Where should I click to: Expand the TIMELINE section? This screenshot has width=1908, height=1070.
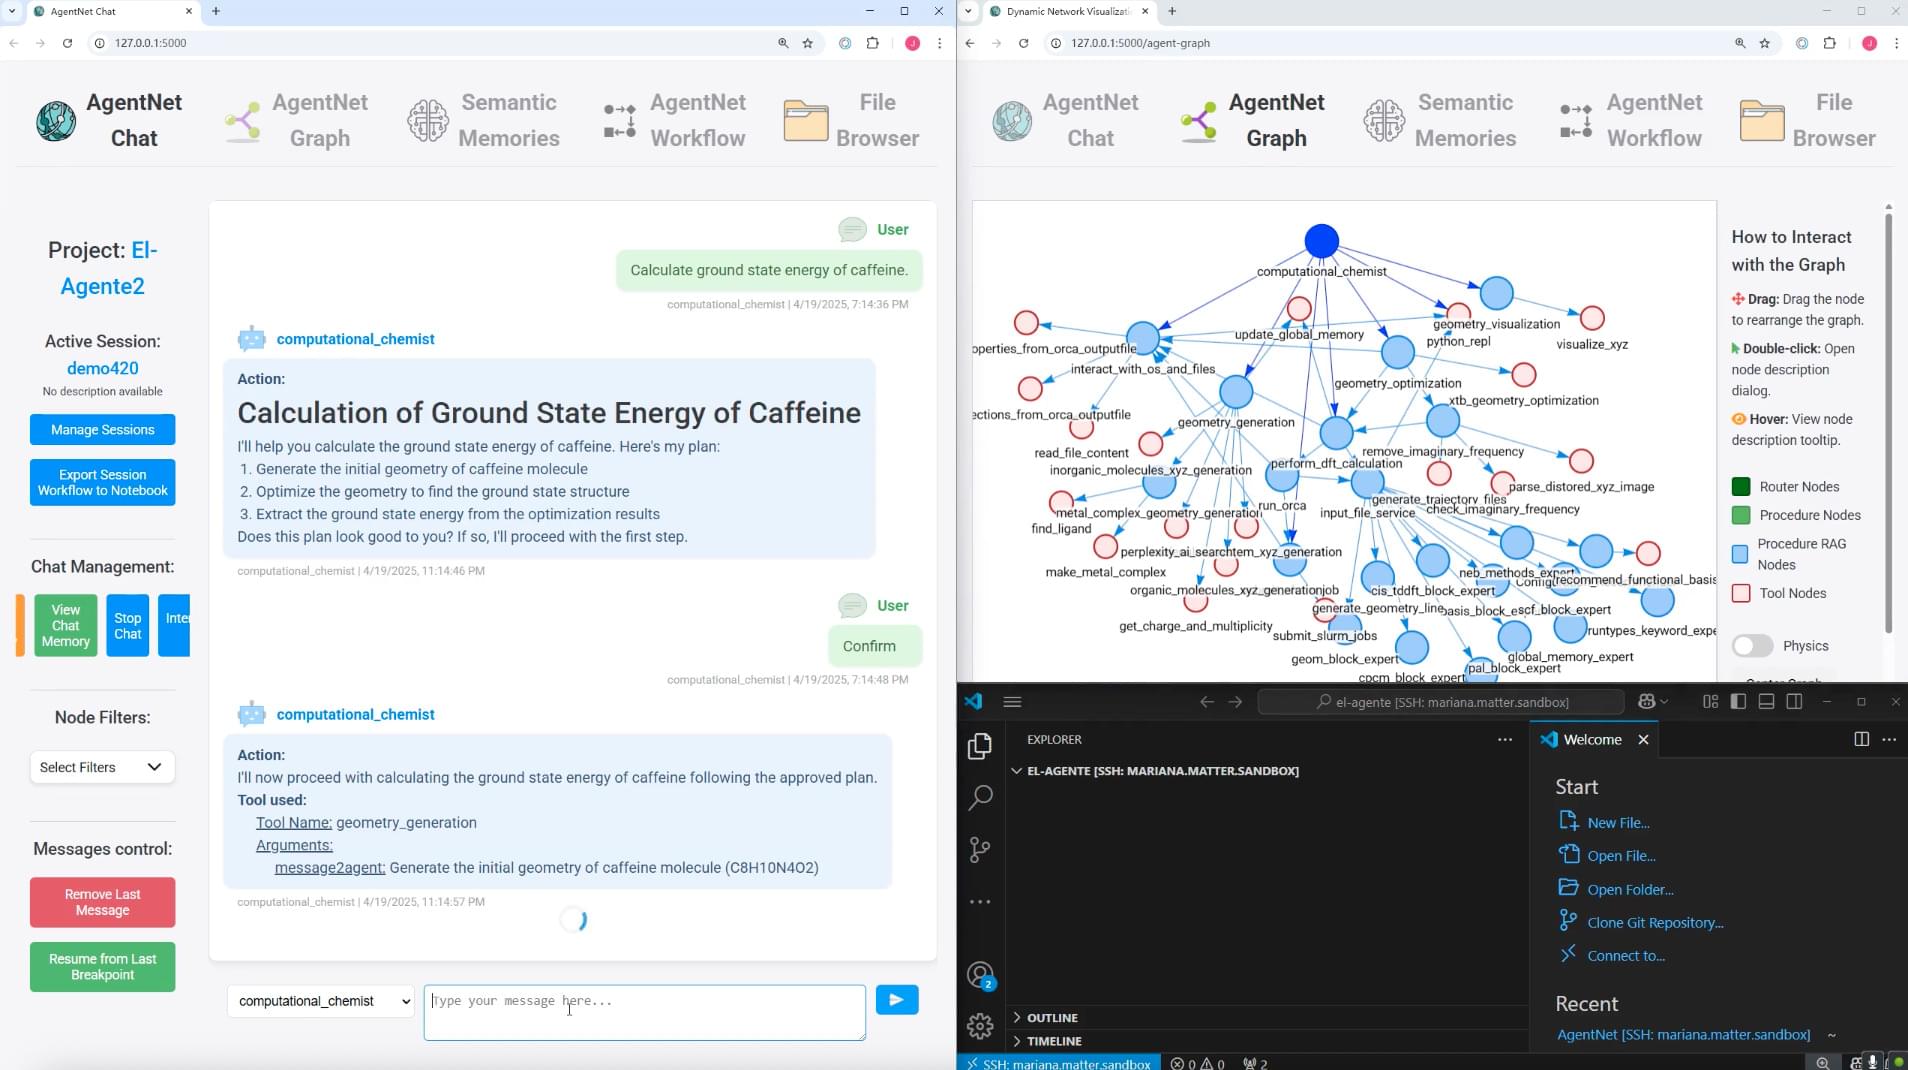(1053, 1041)
